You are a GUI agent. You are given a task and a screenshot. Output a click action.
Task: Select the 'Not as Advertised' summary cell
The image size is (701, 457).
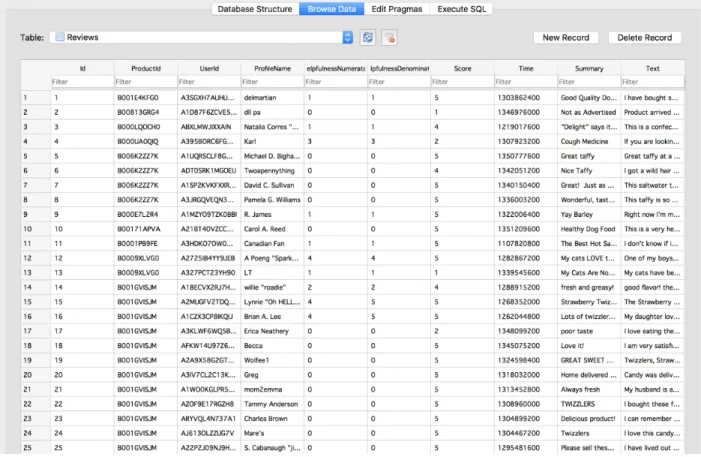coord(589,112)
